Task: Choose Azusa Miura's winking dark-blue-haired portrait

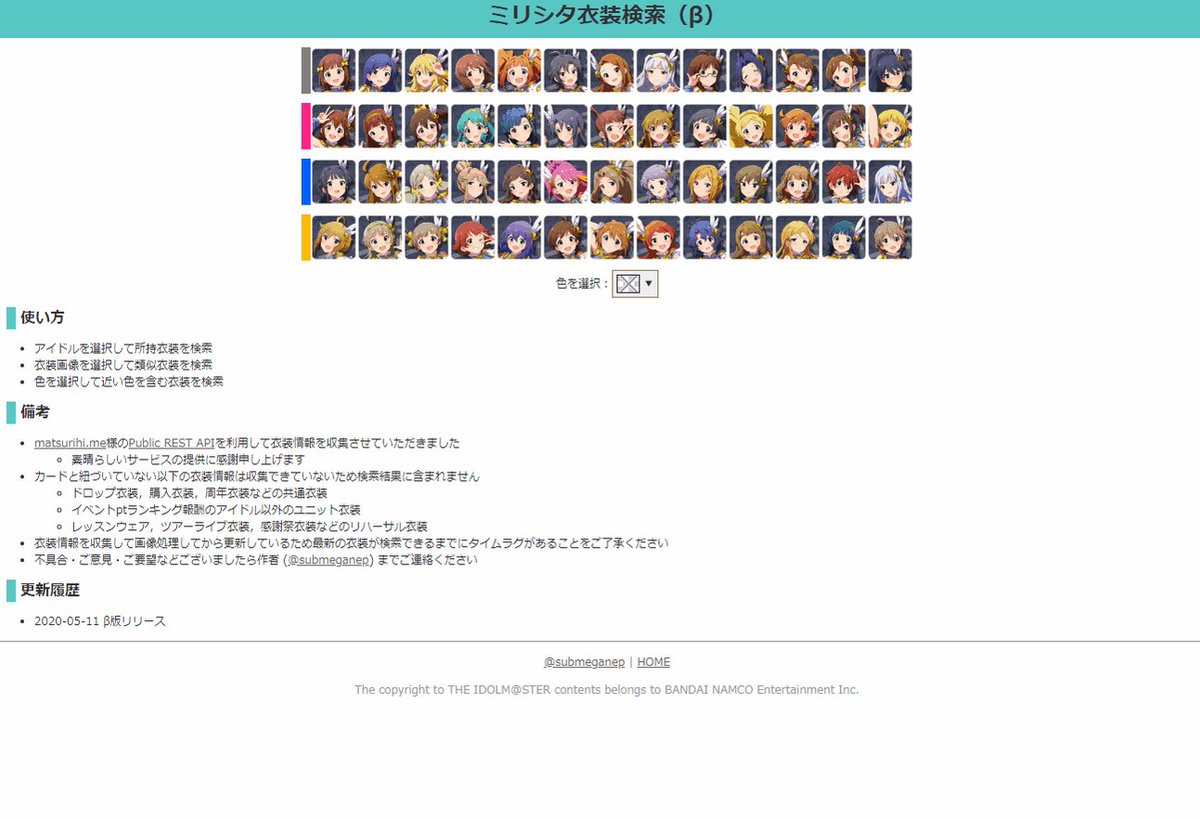Action: tap(751, 70)
